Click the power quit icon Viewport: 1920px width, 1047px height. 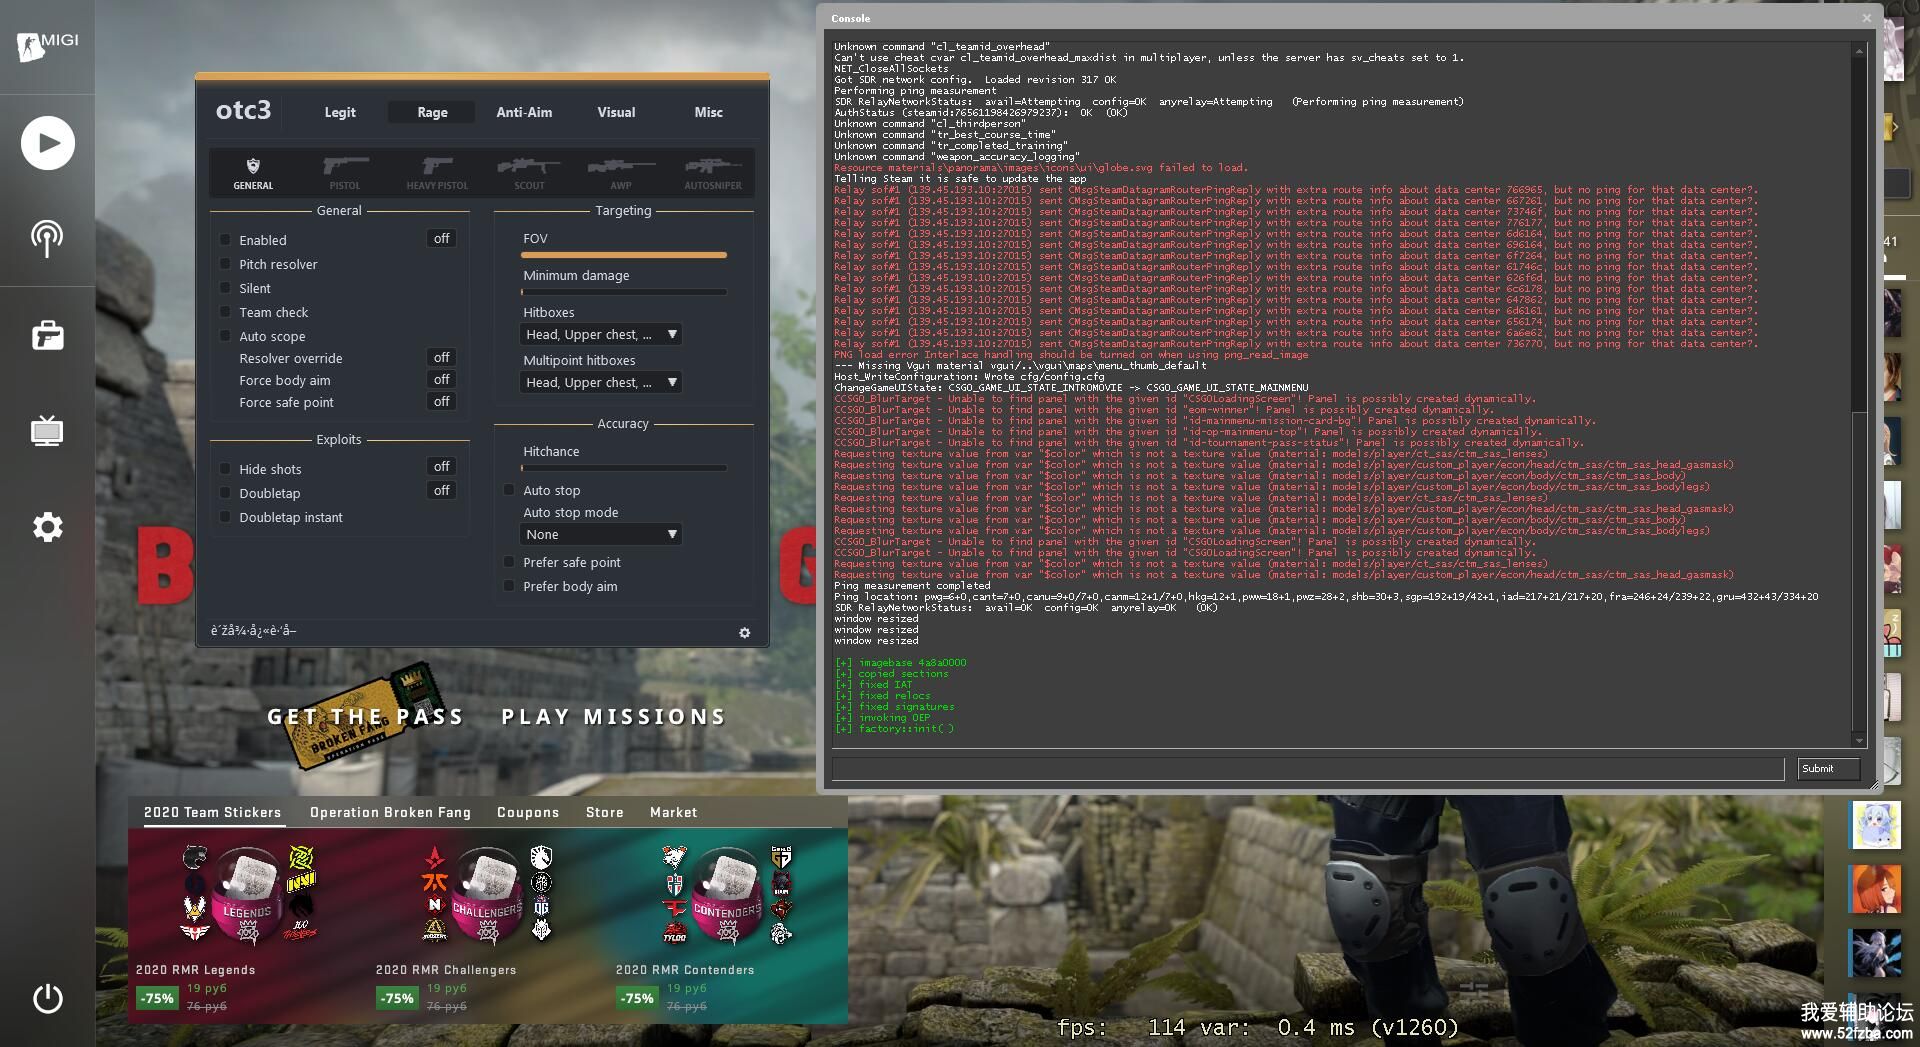click(x=47, y=998)
